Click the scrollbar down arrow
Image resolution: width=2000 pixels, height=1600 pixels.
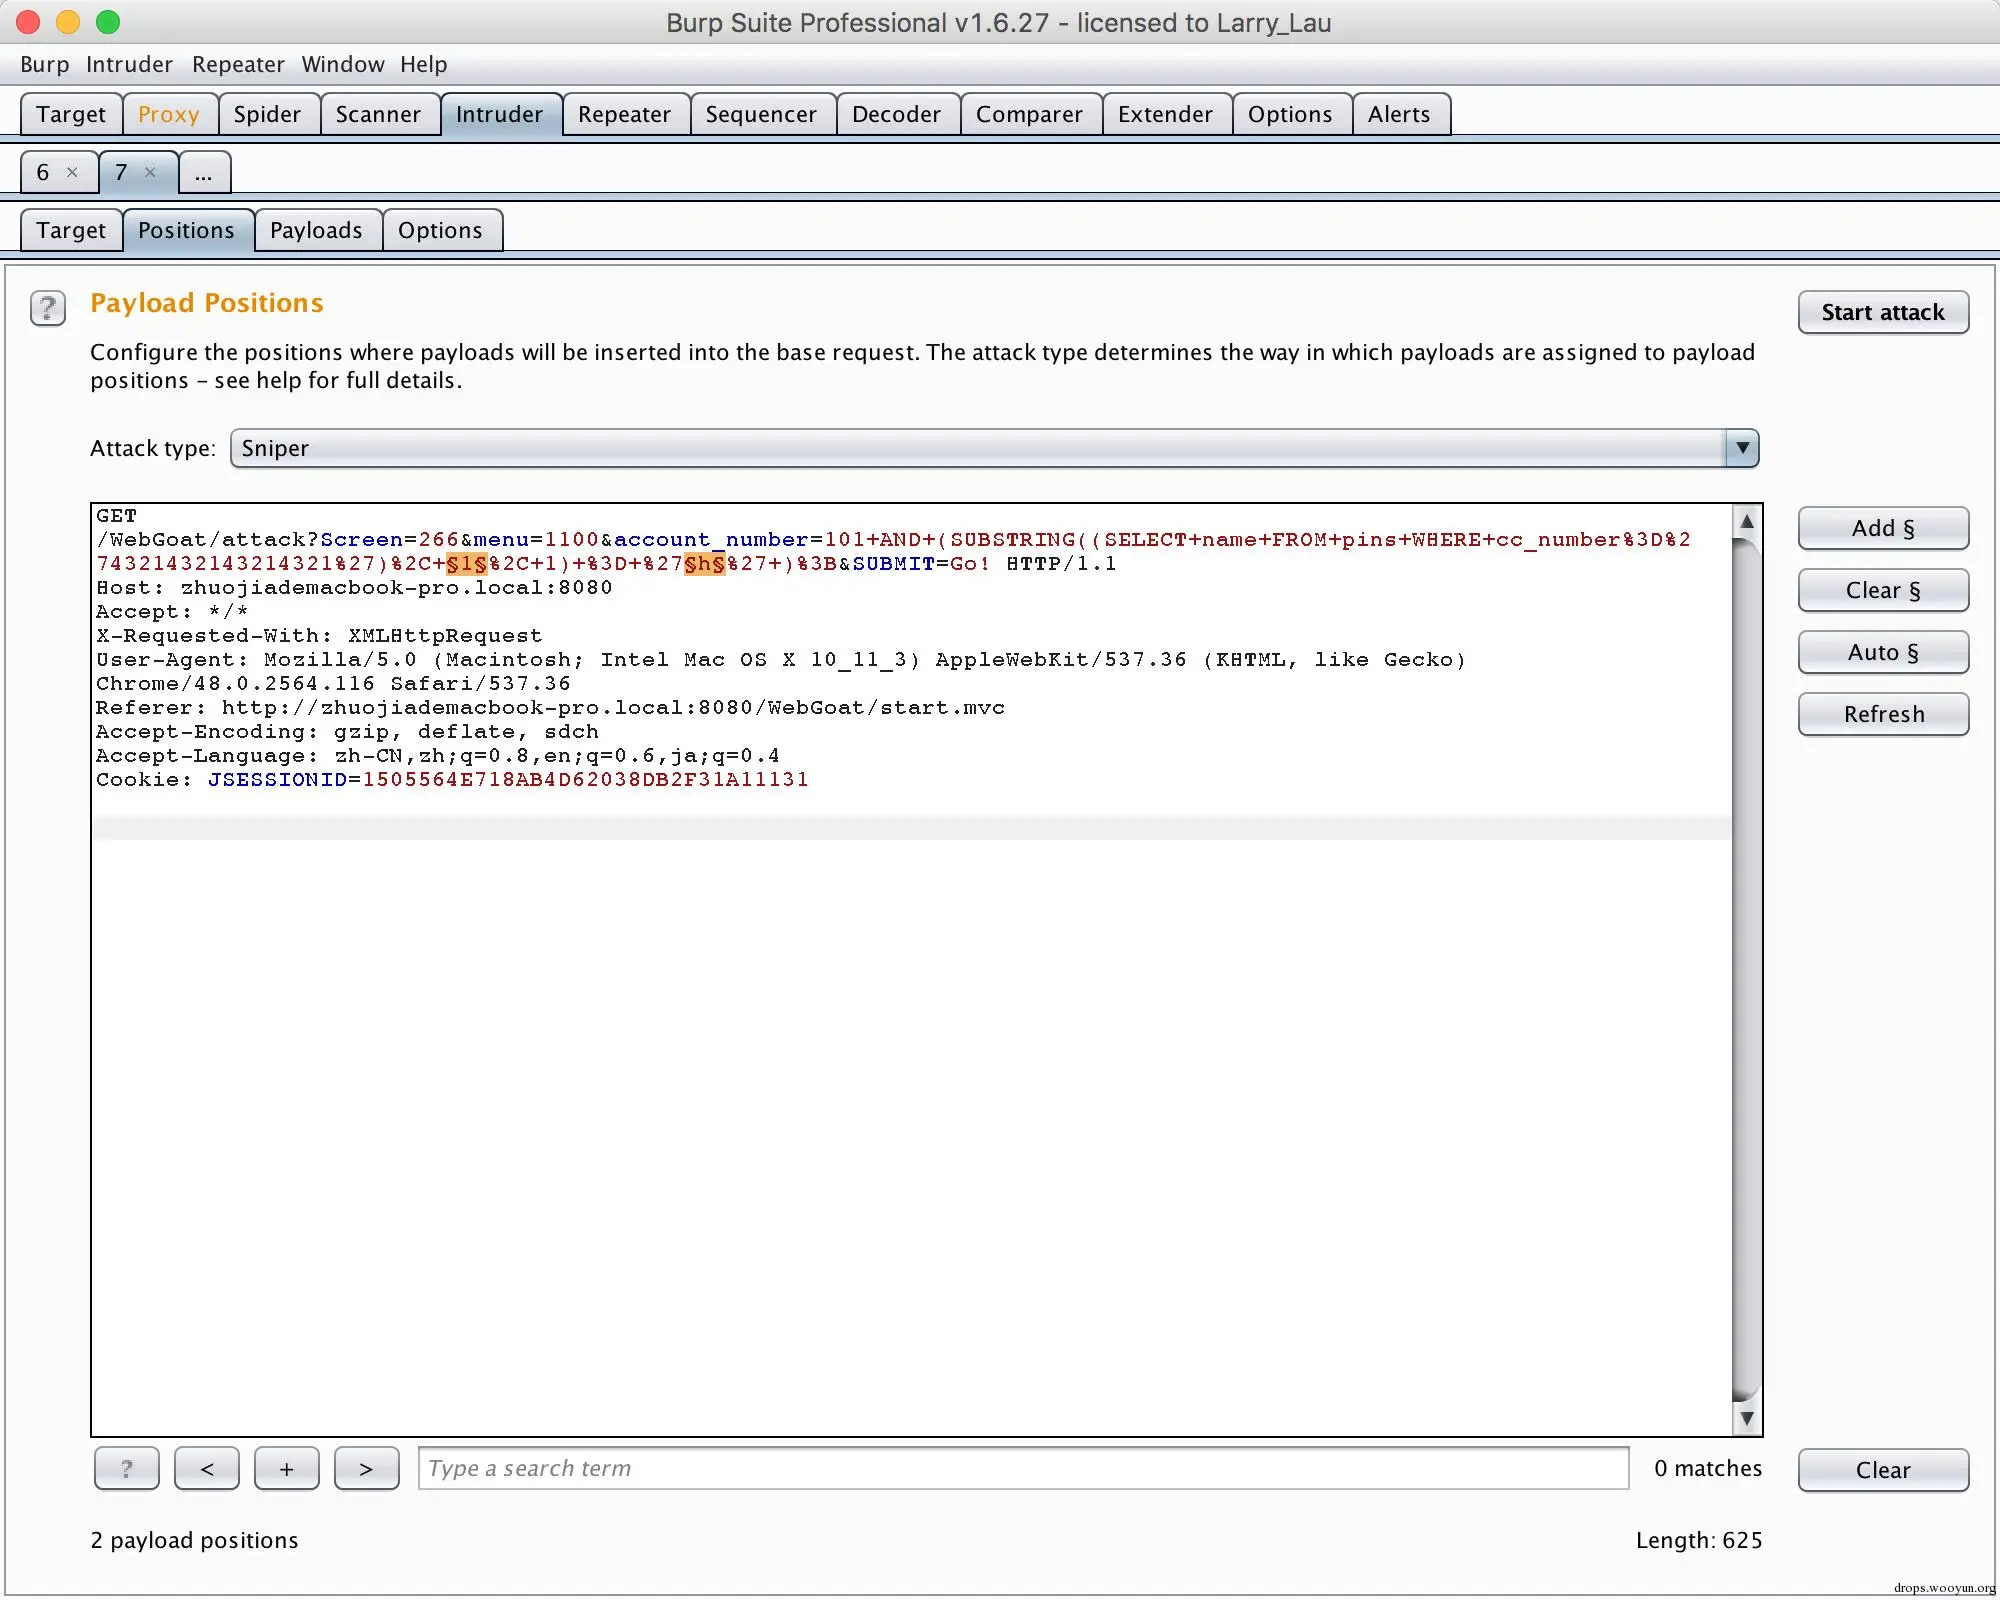(1746, 1418)
